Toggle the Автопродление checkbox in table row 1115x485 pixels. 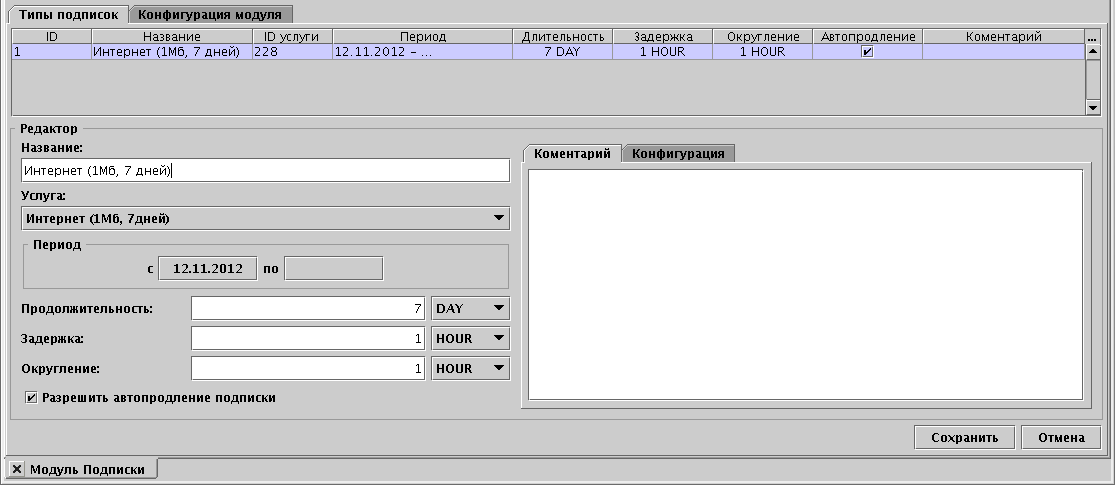(867, 52)
